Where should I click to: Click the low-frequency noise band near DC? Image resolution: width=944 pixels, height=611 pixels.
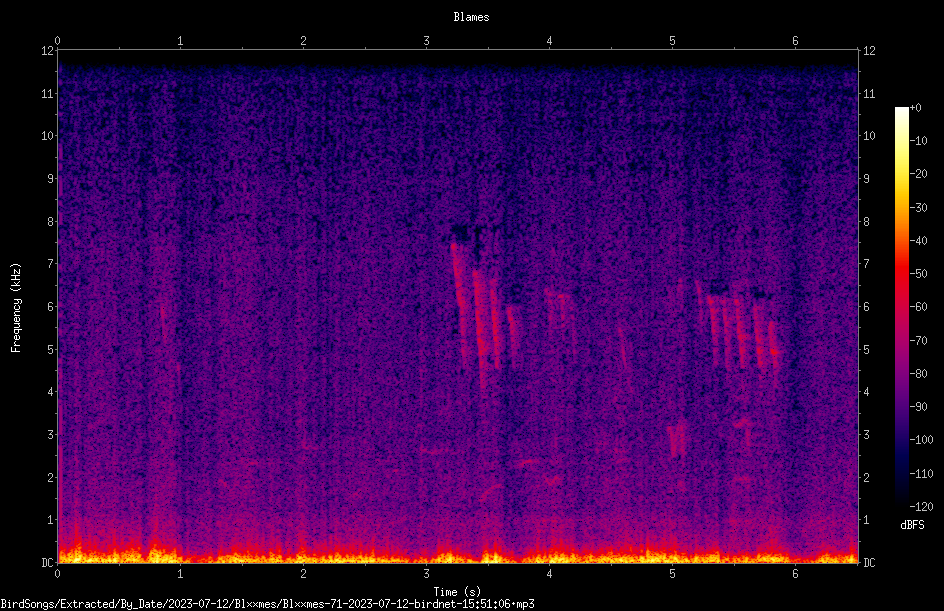point(458,554)
